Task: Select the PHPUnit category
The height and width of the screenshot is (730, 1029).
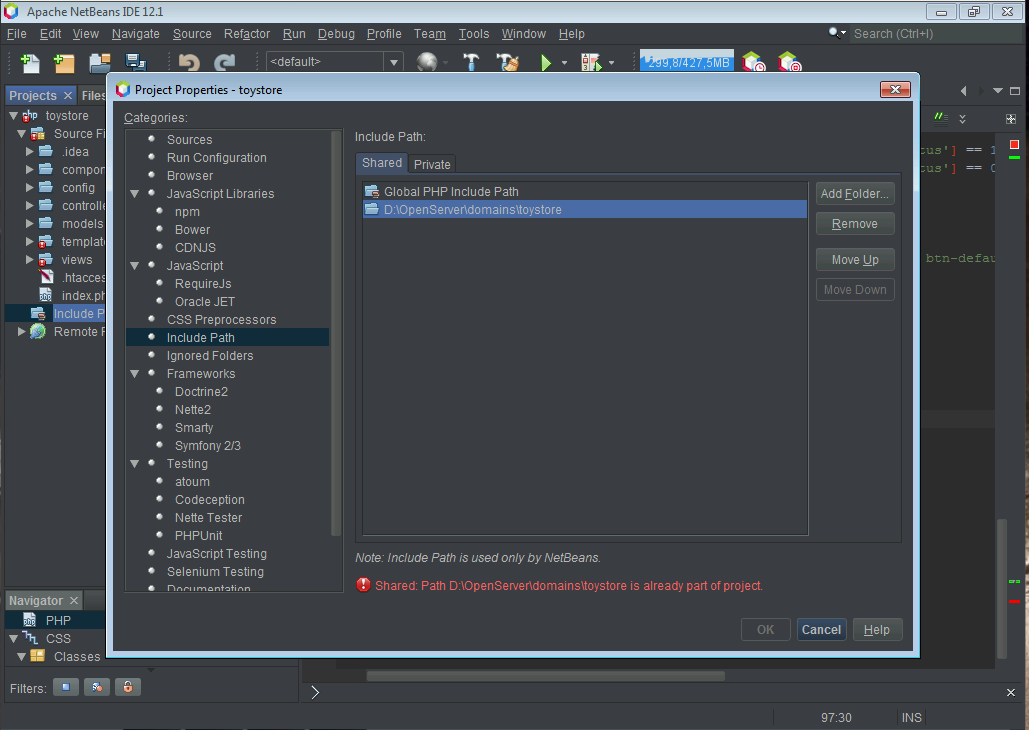Action: [x=199, y=536]
